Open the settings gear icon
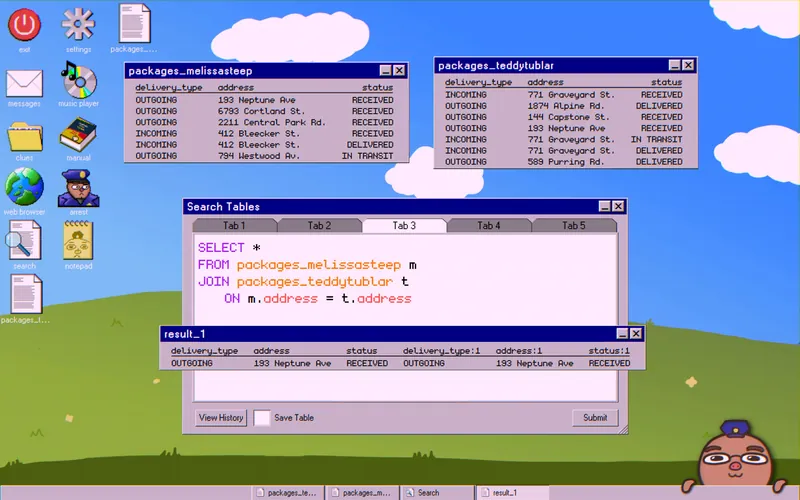 tap(78, 23)
